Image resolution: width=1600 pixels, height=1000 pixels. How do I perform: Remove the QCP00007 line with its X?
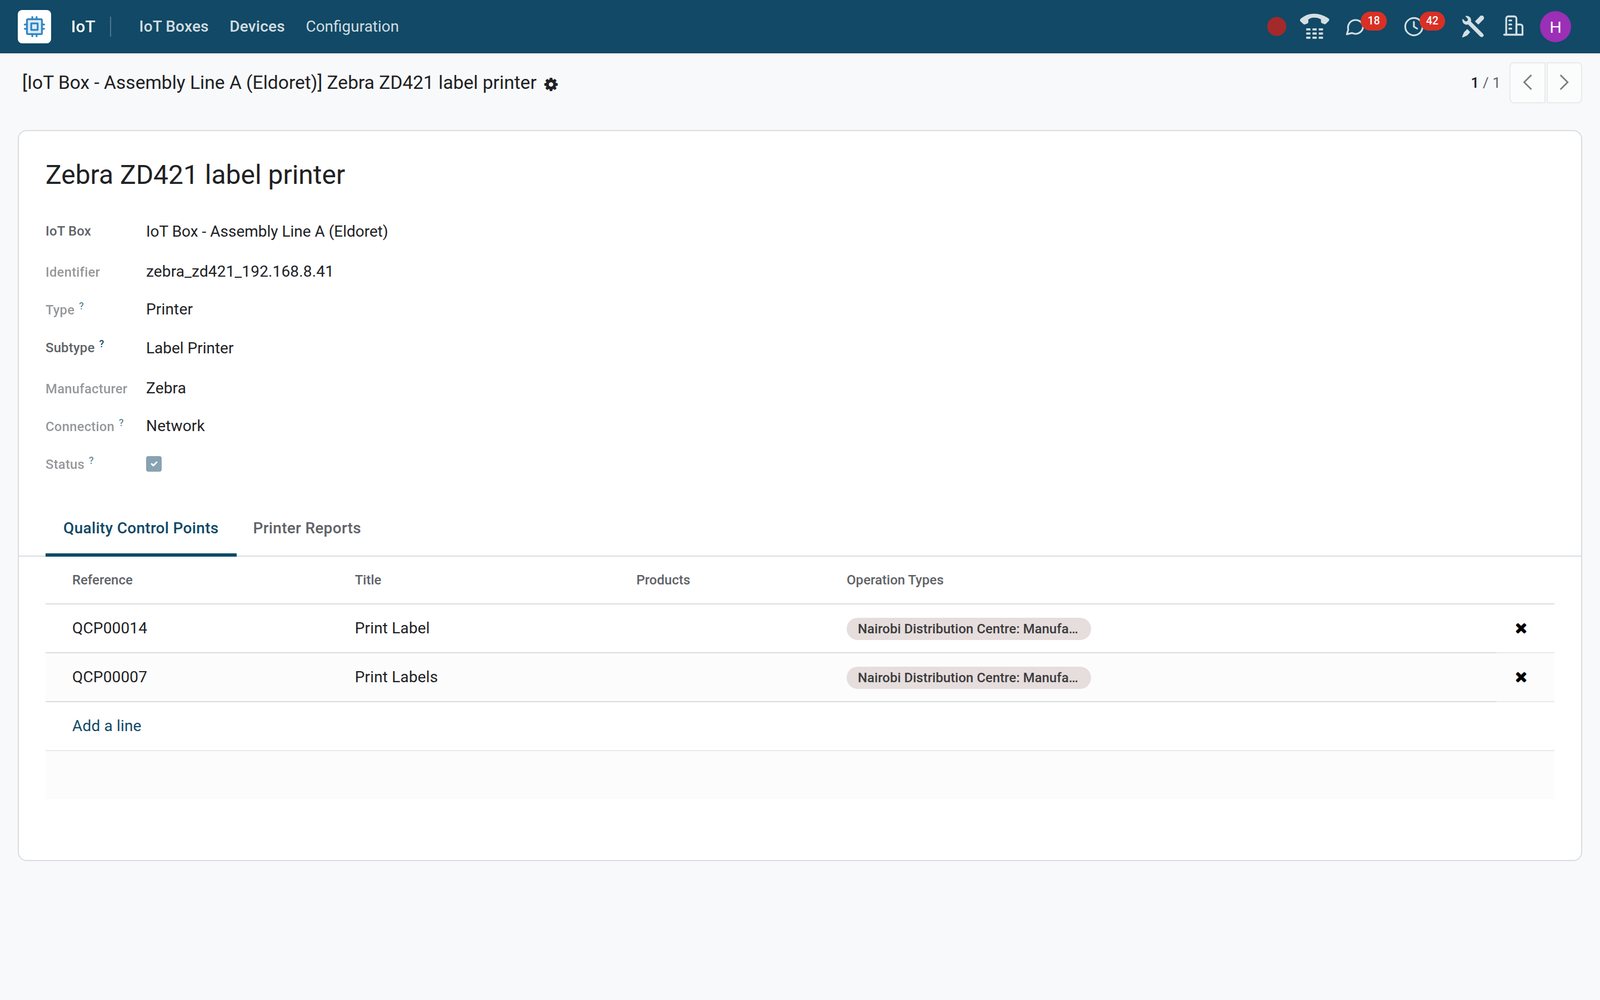1521,677
